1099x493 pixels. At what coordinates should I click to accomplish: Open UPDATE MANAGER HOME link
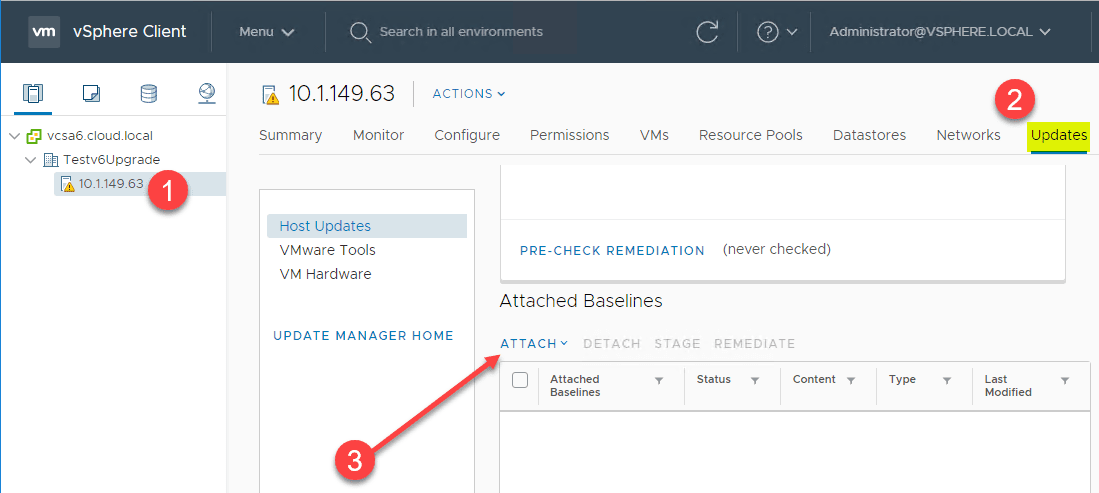click(x=364, y=336)
